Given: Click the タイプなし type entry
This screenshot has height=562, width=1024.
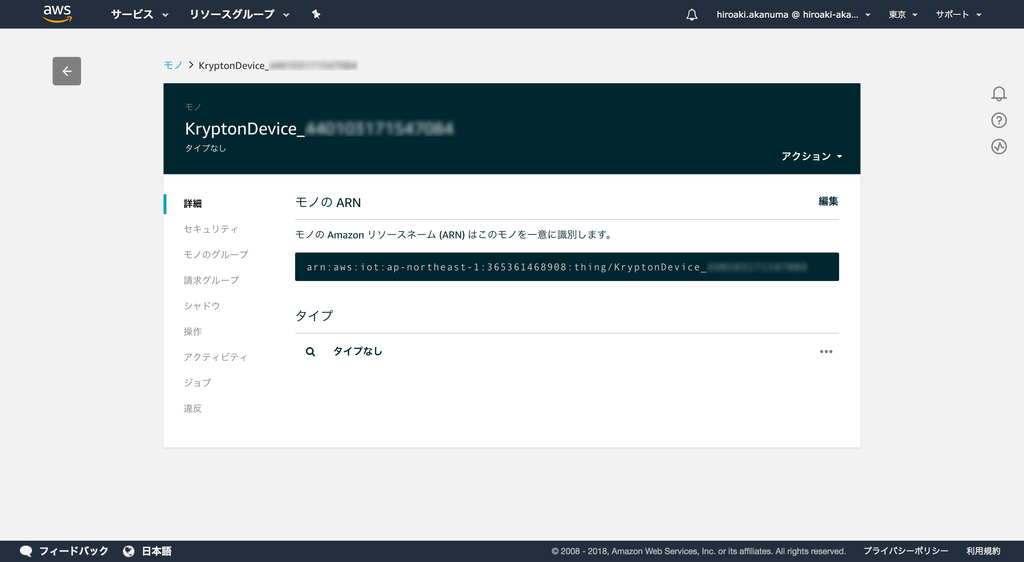Looking at the screenshot, I should (x=357, y=351).
